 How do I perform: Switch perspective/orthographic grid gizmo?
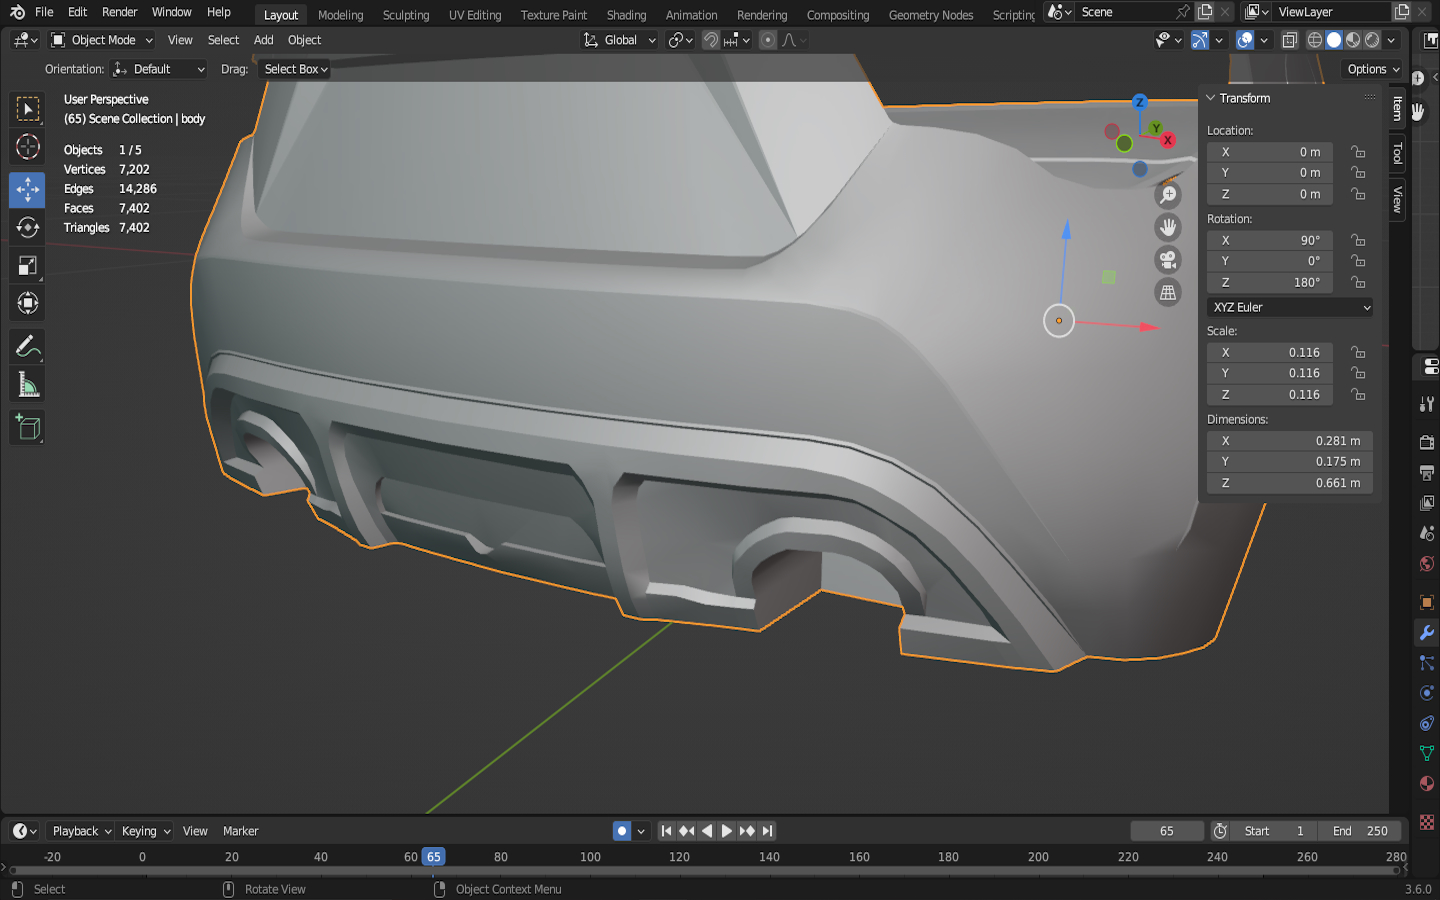(x=1168, y=293)
